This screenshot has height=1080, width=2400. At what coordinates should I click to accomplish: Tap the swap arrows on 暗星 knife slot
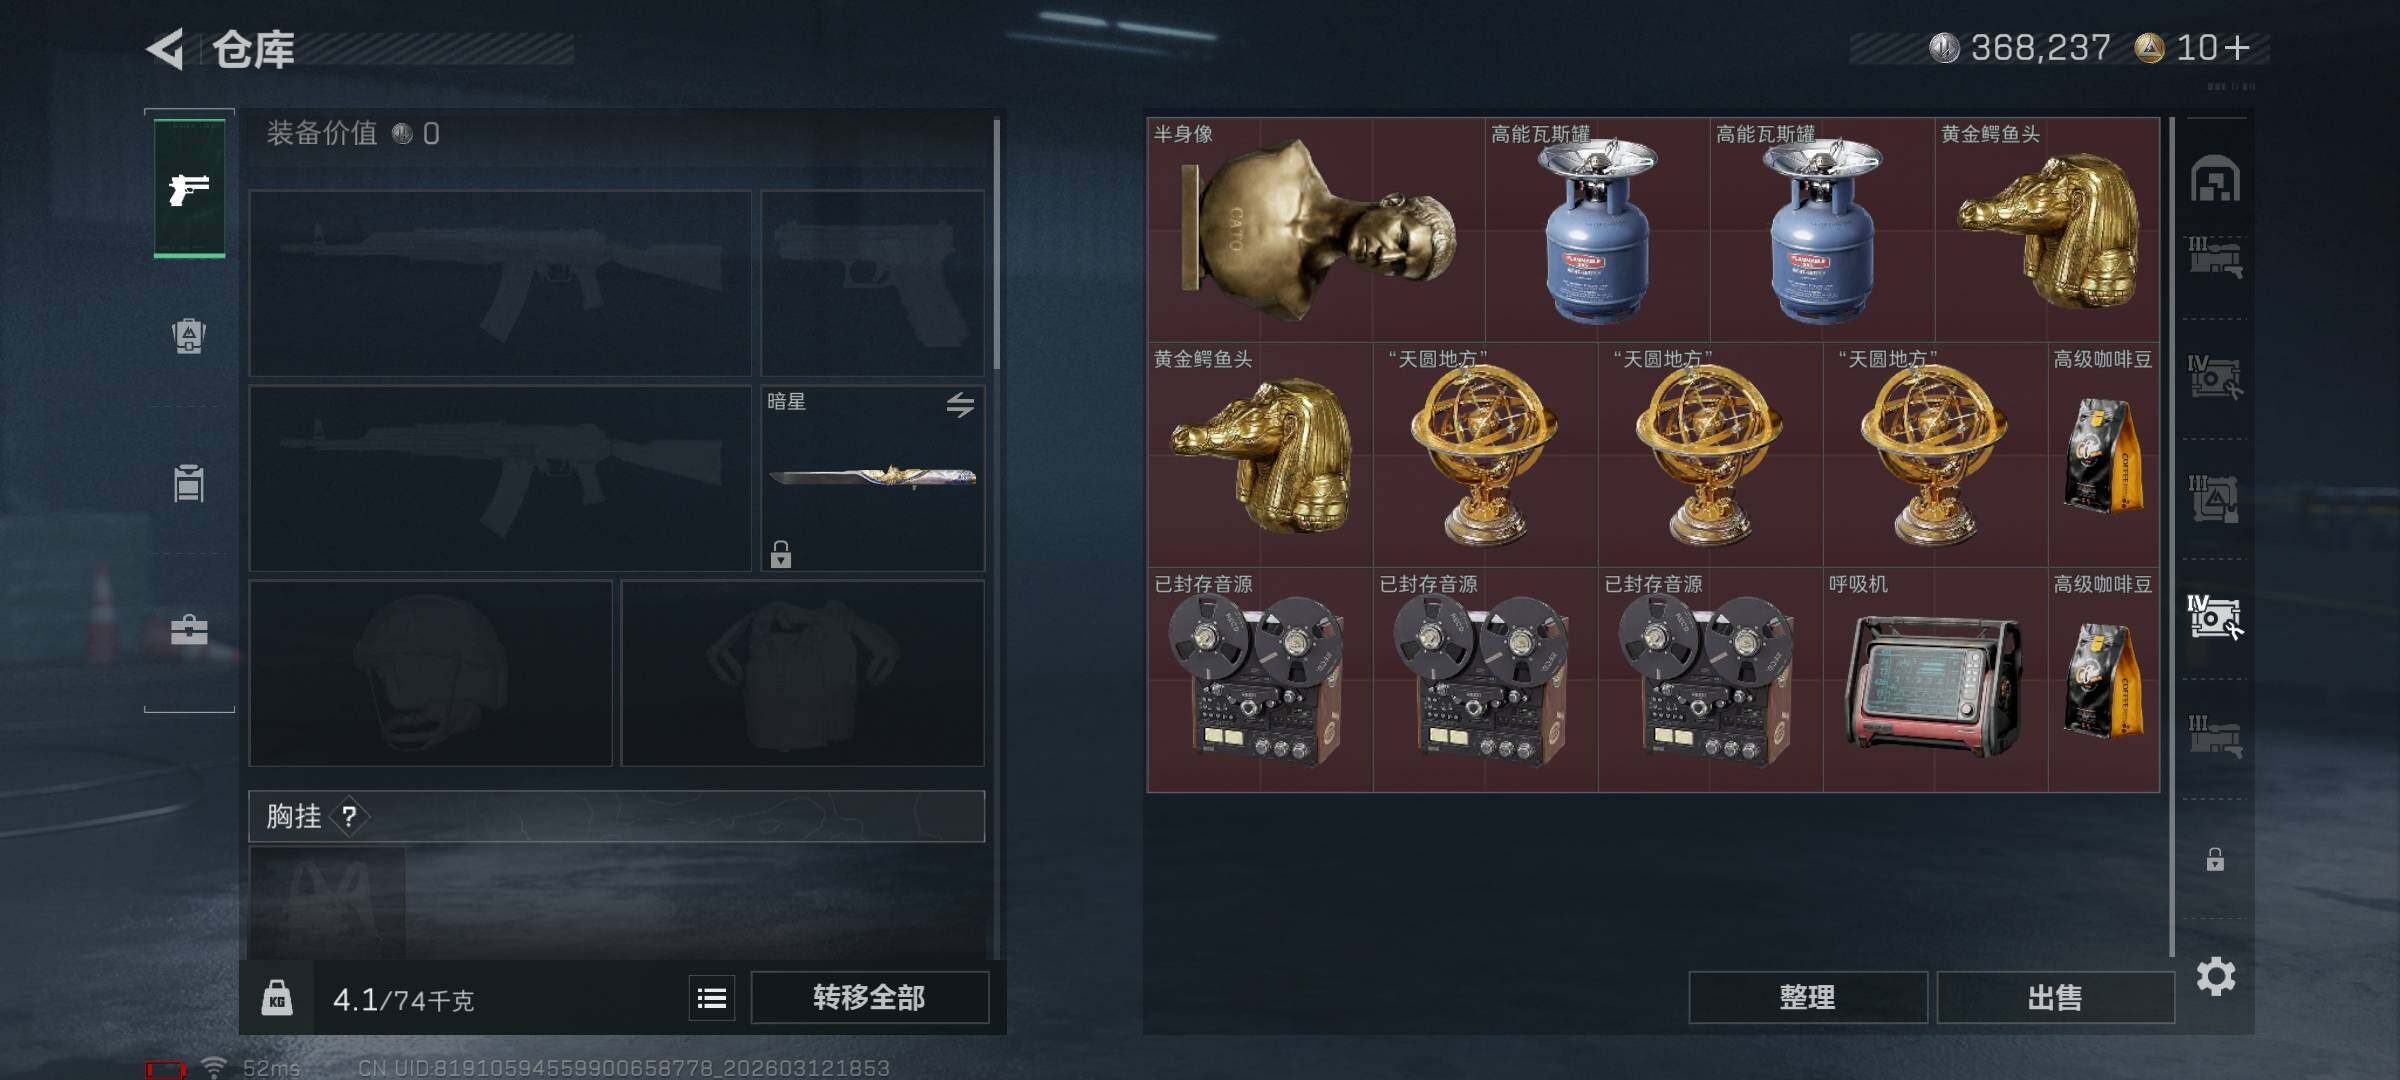point(960,404)
